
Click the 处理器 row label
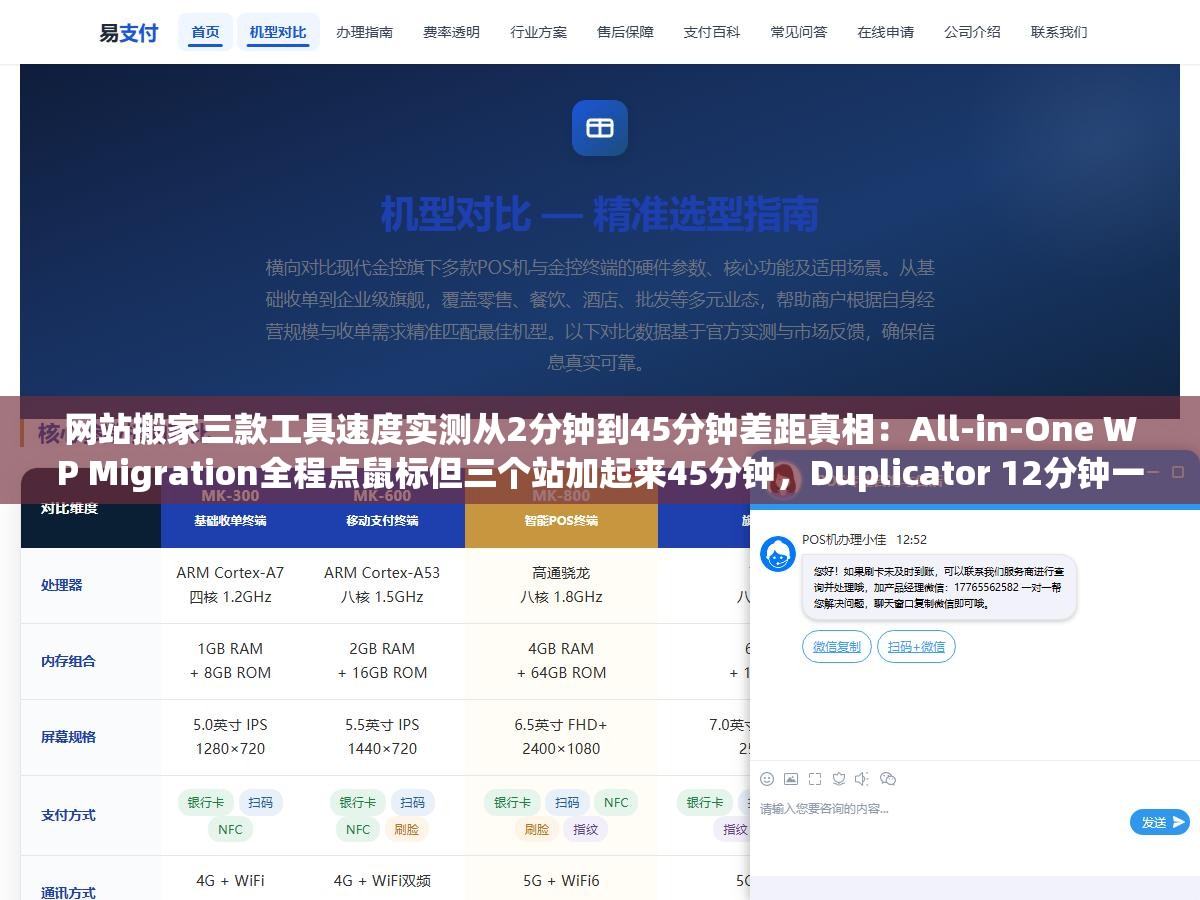(x=62, y=585)
